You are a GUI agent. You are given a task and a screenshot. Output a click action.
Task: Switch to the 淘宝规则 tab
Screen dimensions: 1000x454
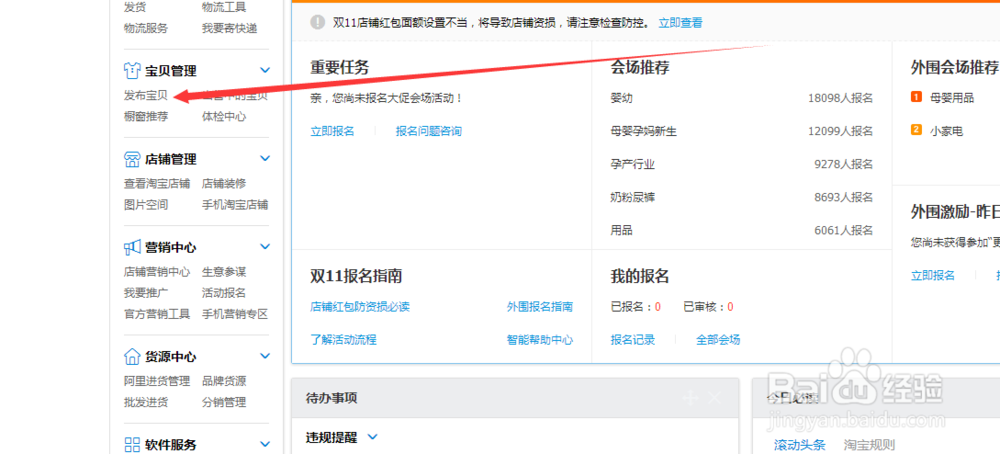click(x=869, y=445)
